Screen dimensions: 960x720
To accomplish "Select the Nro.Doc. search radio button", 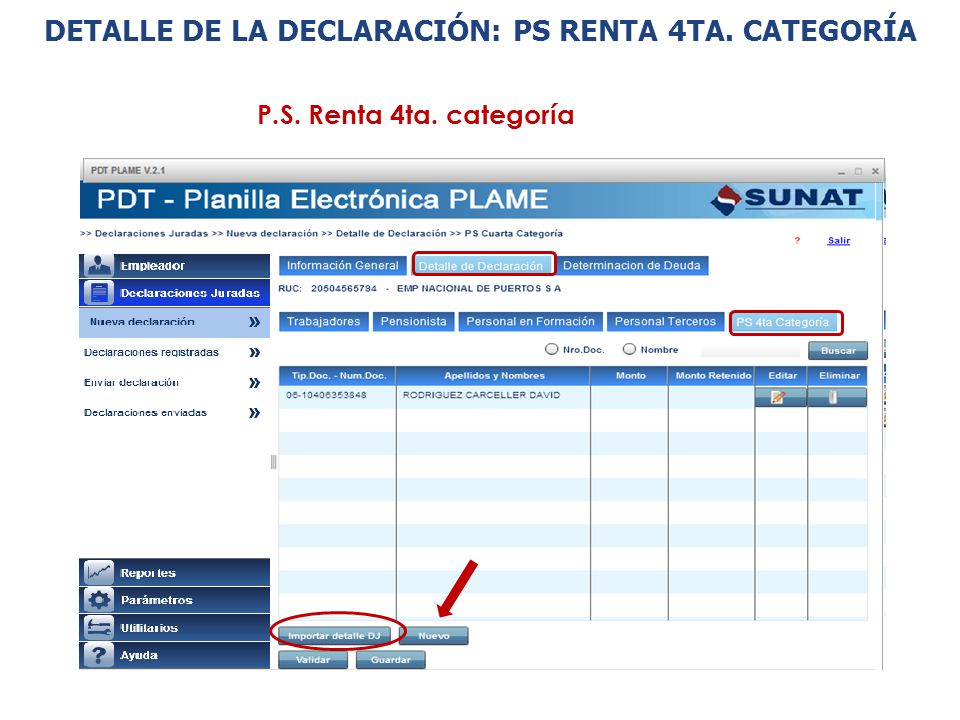I will click(552, 349).
